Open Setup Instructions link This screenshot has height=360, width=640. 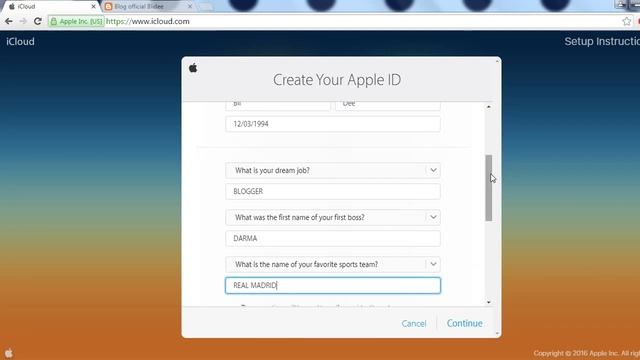click(x=602, y=41)
